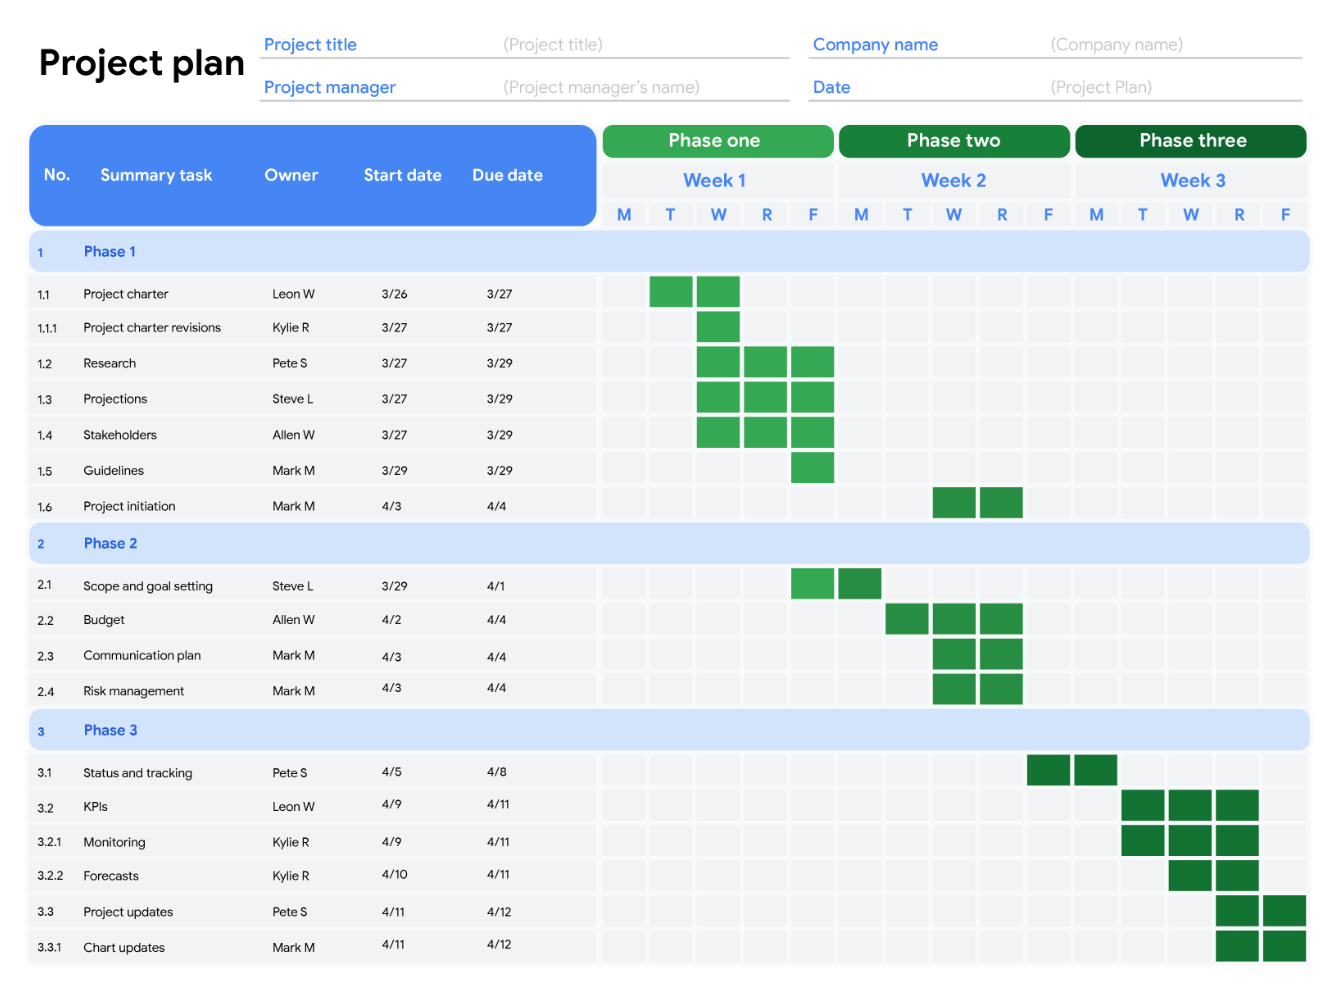Select the Week 3 label
Image resolution: width=1337 pixels, height=1004 pixels.
tap(1192, 181)
